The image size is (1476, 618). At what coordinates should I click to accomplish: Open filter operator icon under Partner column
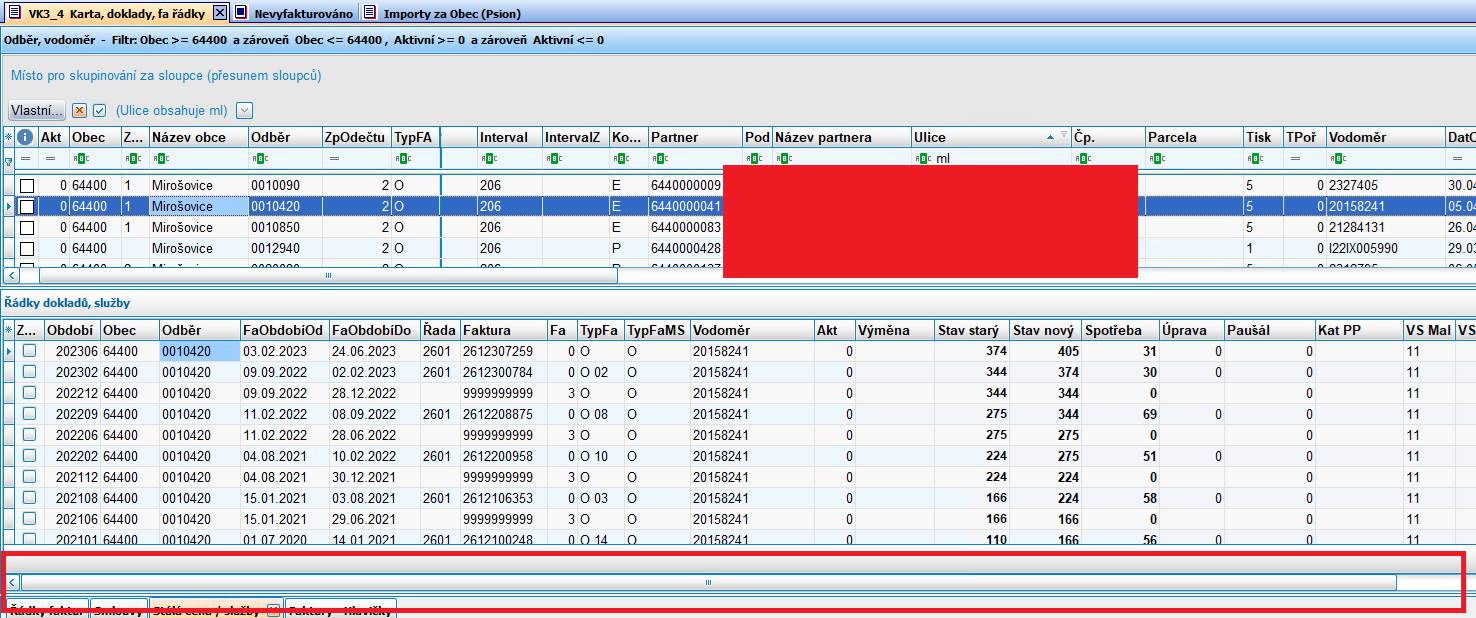tap(659, 159)
